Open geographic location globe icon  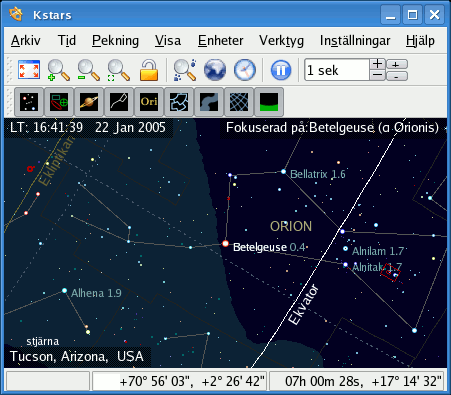coord(215,70)
